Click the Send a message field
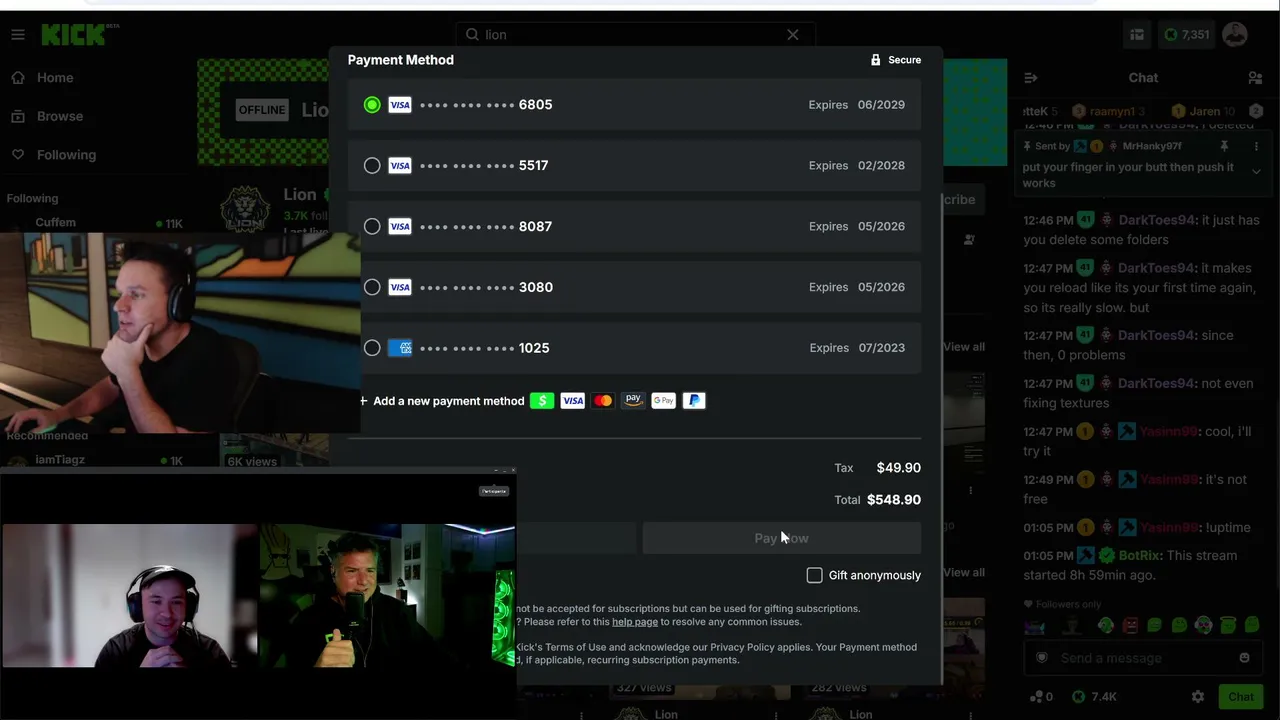 point(1142,658)
